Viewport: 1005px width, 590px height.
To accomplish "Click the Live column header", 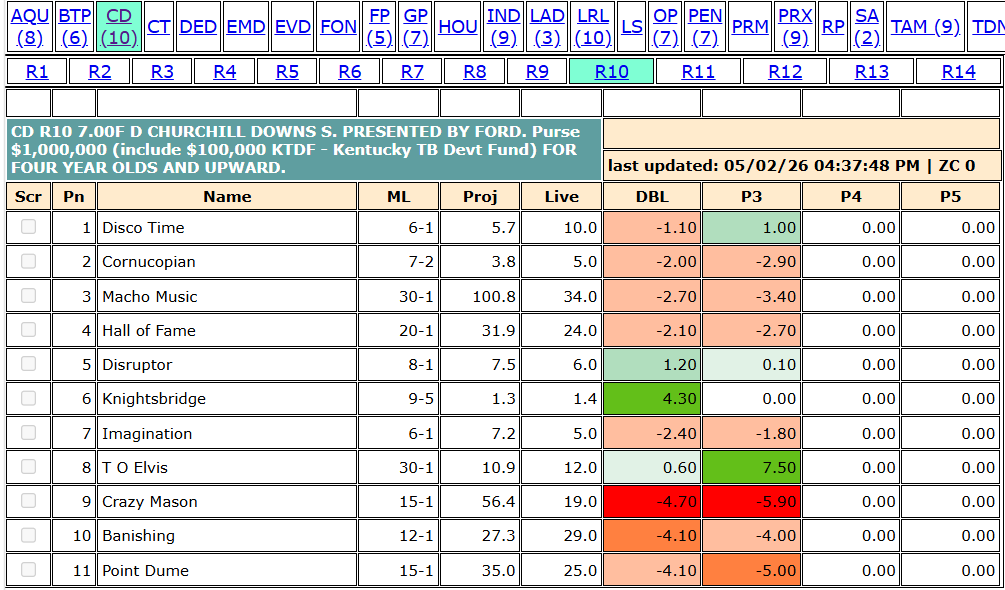I will 561,196.
